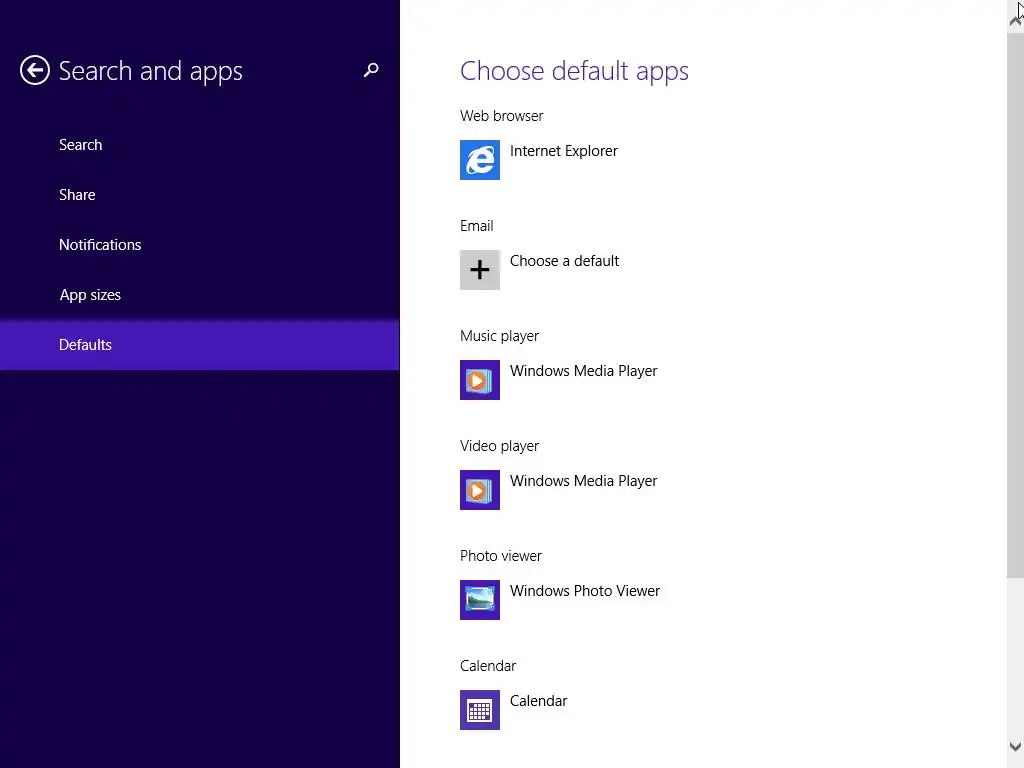Click the Windows Photo Viewer label

tap(584, 591)
